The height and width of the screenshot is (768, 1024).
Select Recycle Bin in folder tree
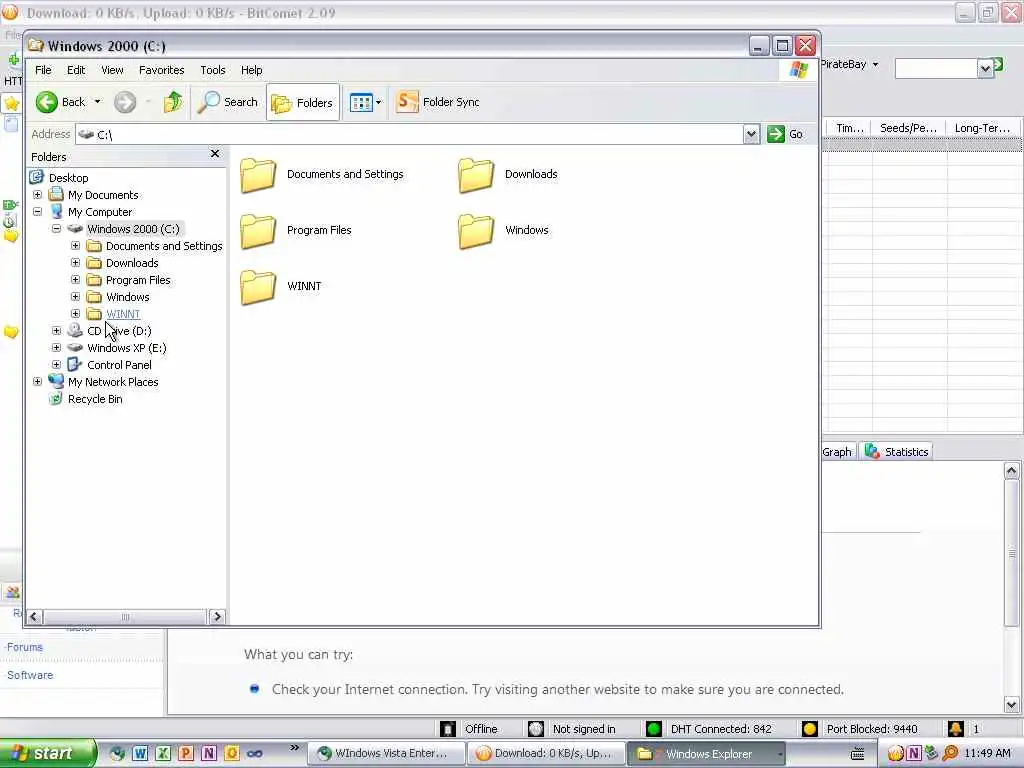click(x=95, y=399)
